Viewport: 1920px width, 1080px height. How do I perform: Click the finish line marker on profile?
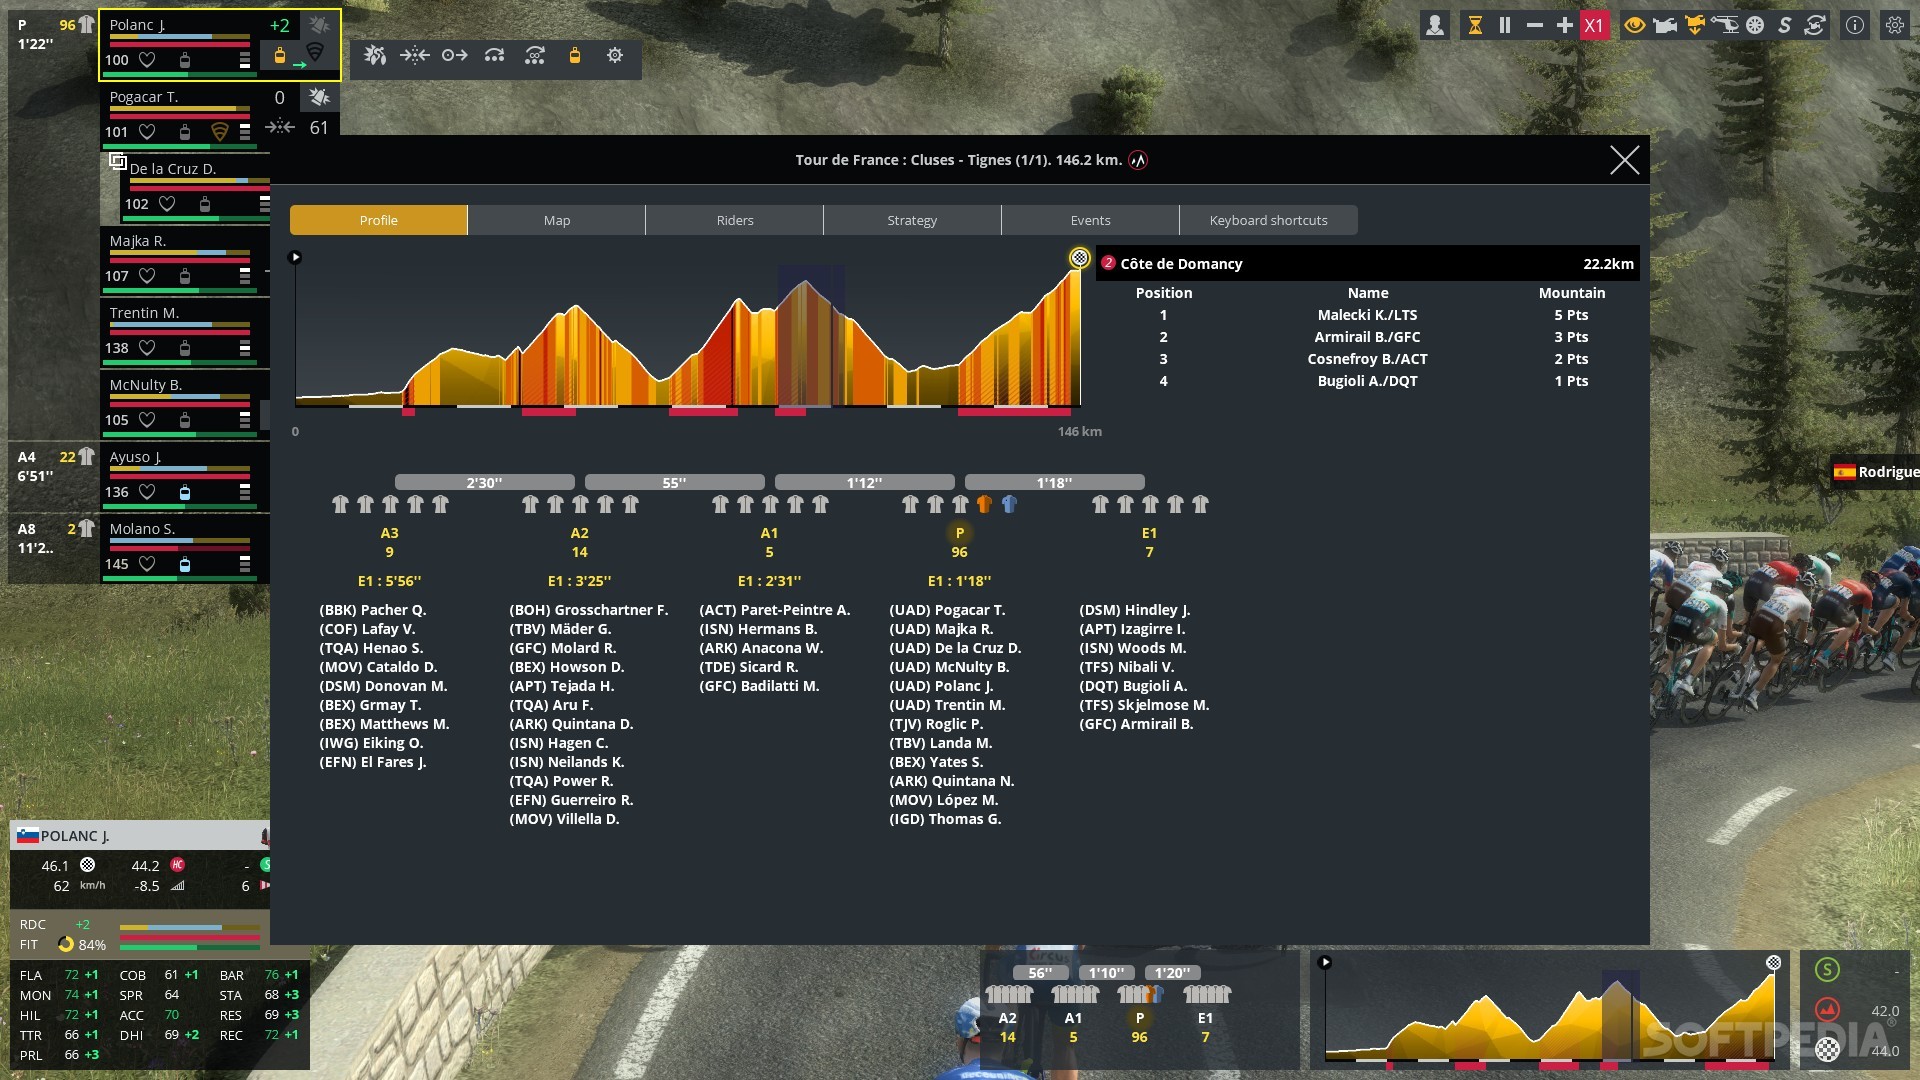pos(1079,258)
